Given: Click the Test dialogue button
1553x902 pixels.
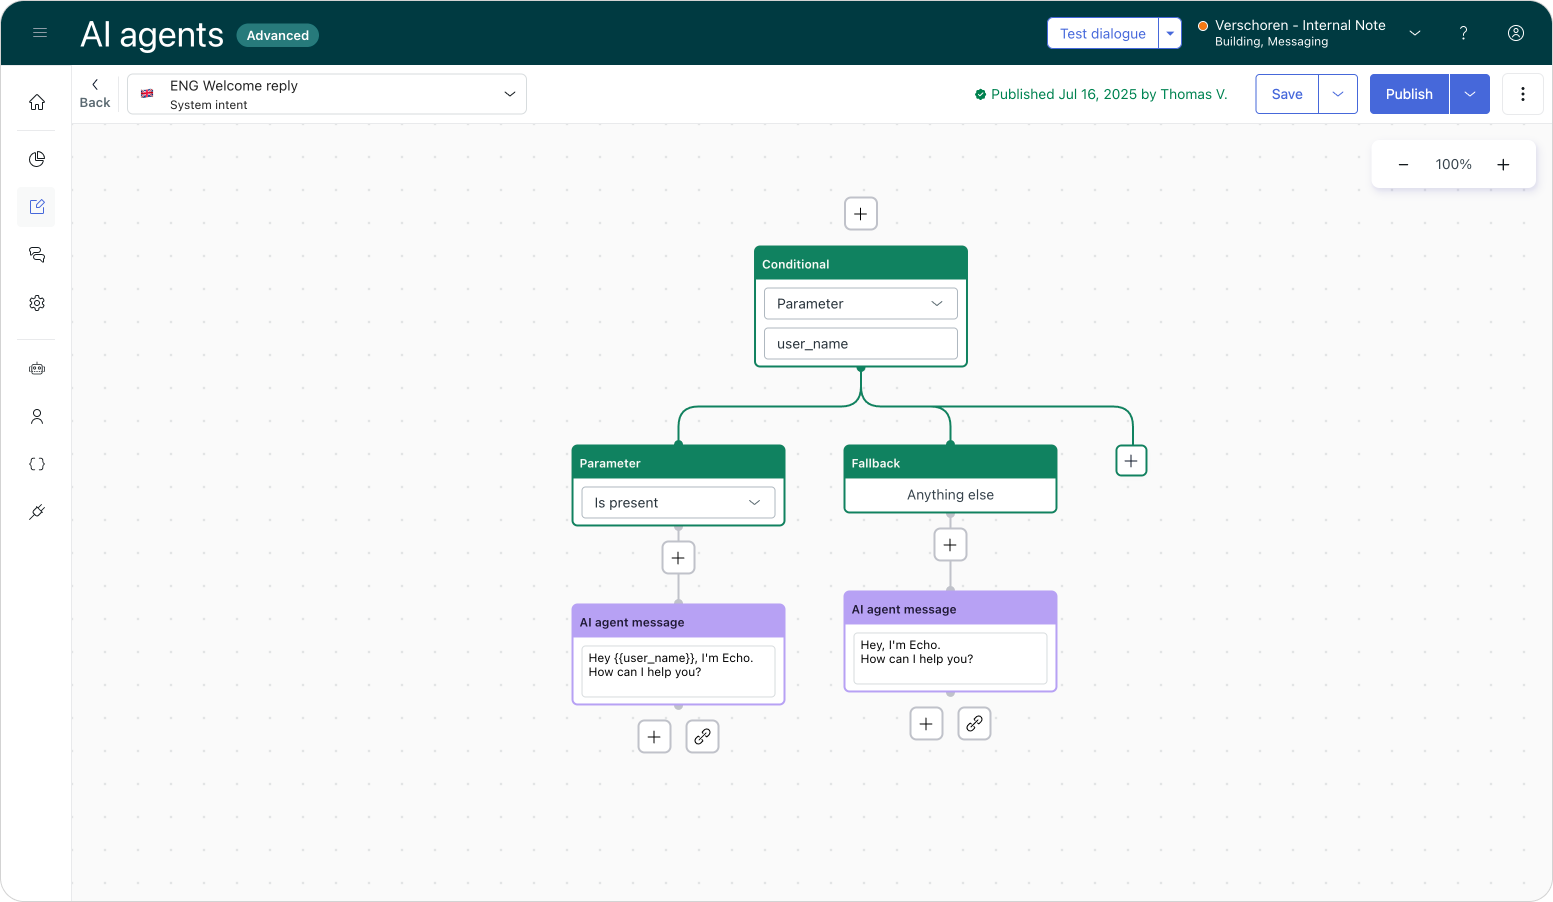Looking at the screenshot, I should (x=1102, y=33).
